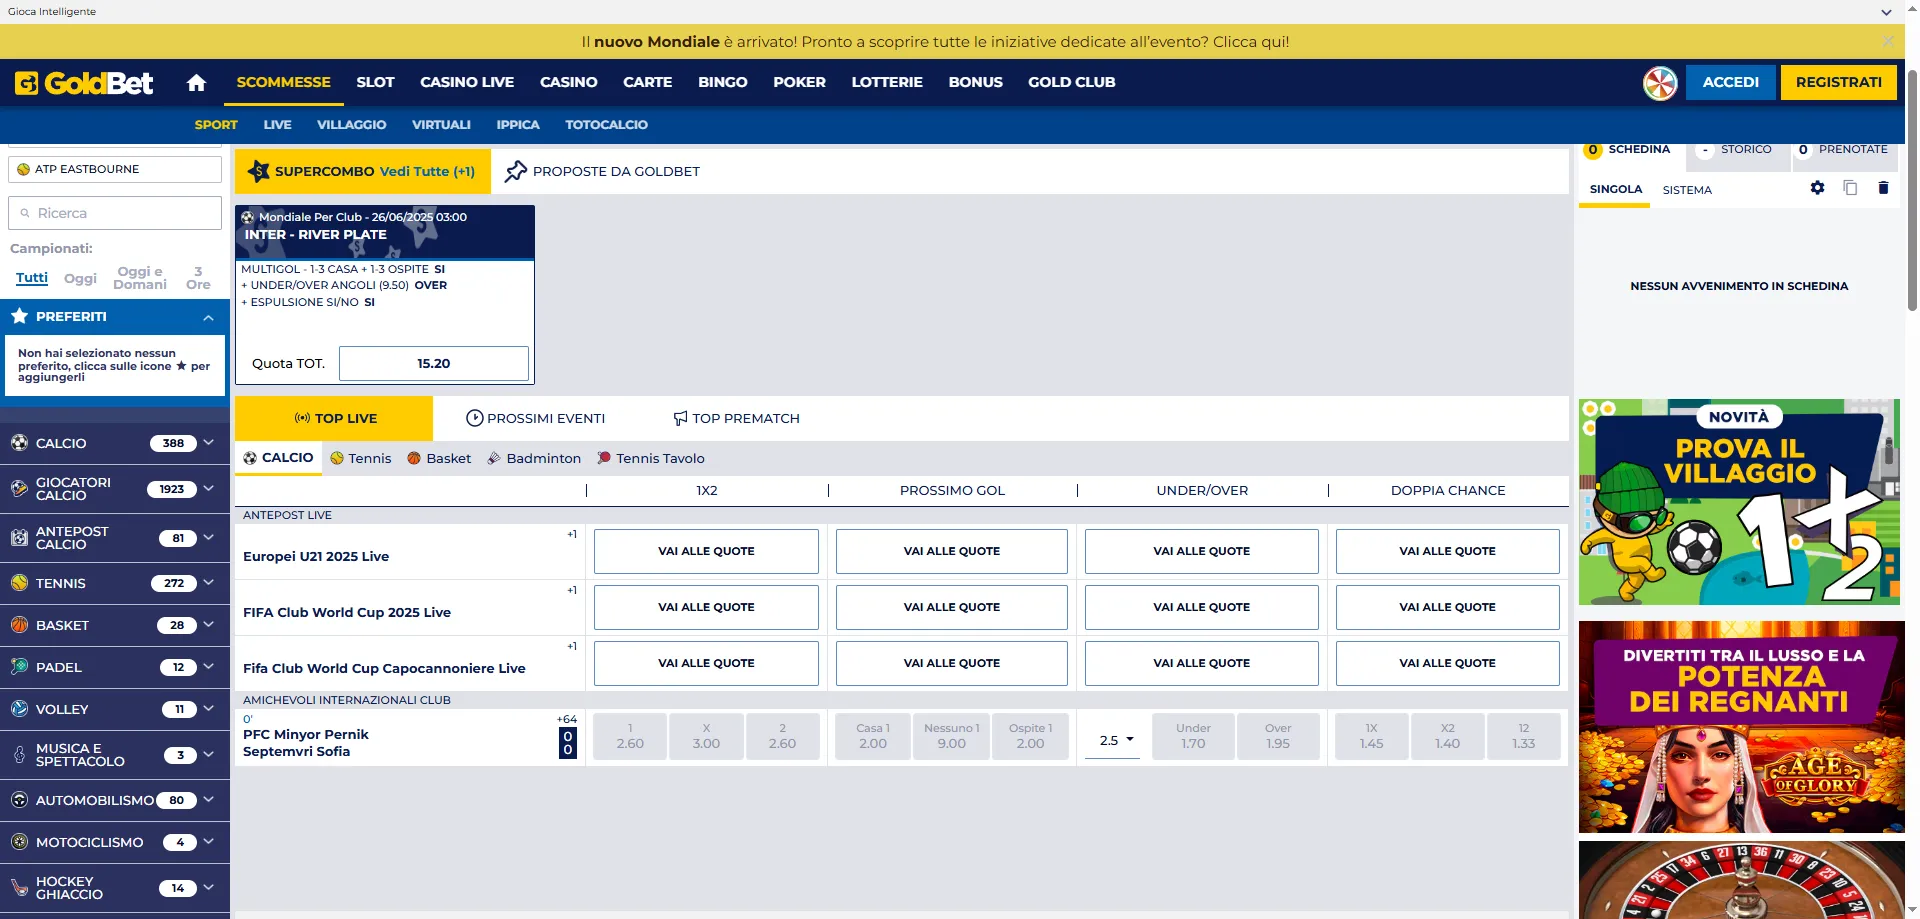Click the copy betslip icon
This screenshot has height=919, width=1920.
tap(1850, 188)
